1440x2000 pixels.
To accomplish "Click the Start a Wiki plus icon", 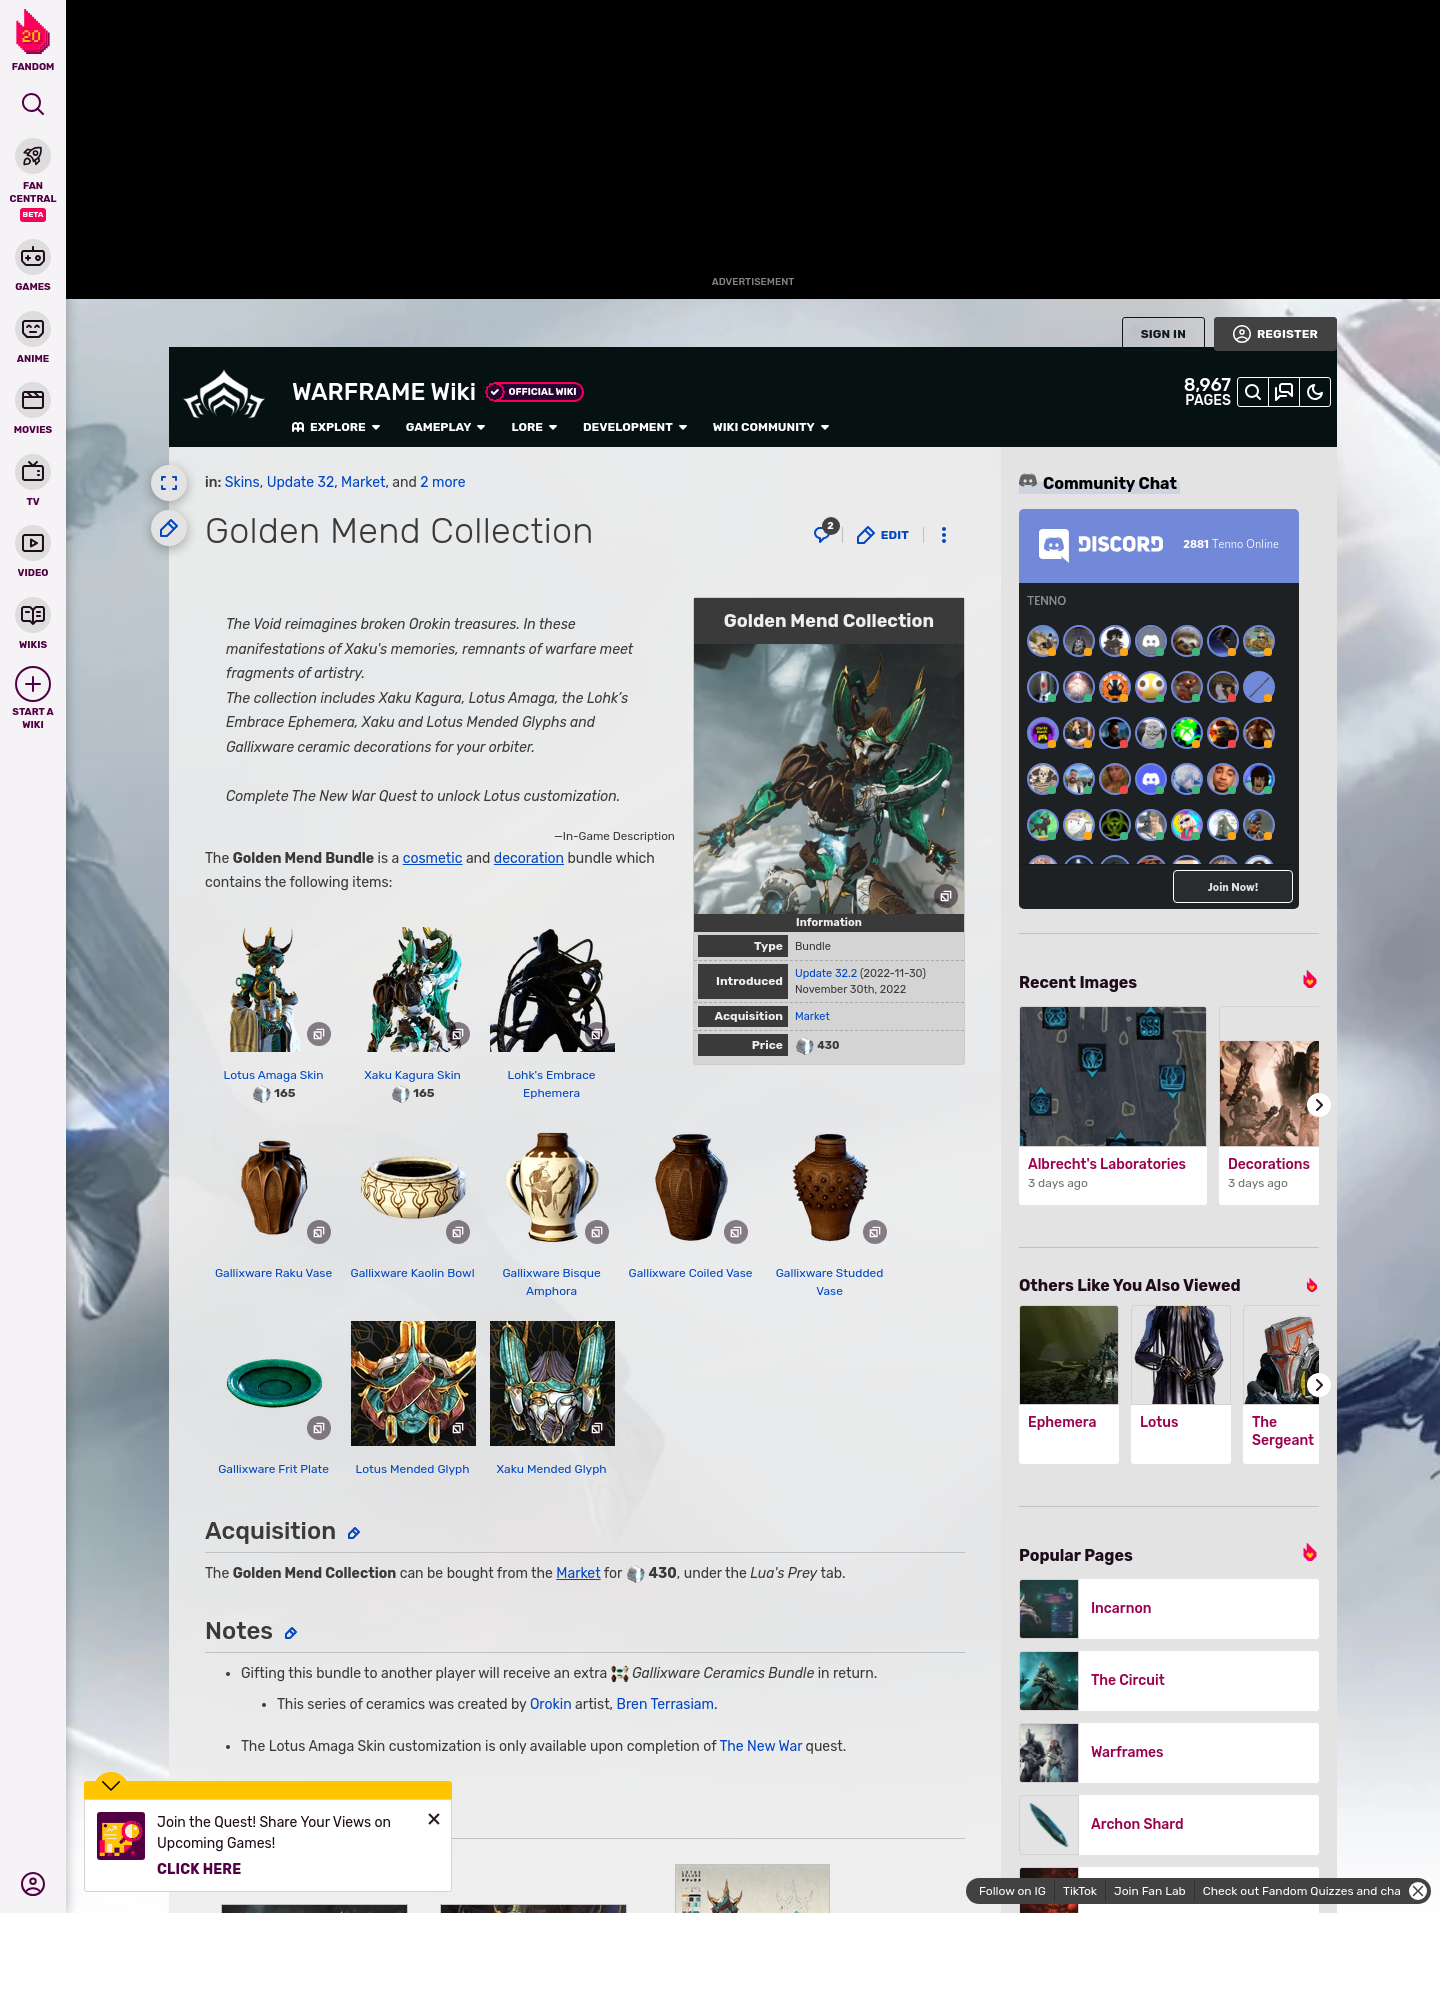I will (x=33, y=684).
